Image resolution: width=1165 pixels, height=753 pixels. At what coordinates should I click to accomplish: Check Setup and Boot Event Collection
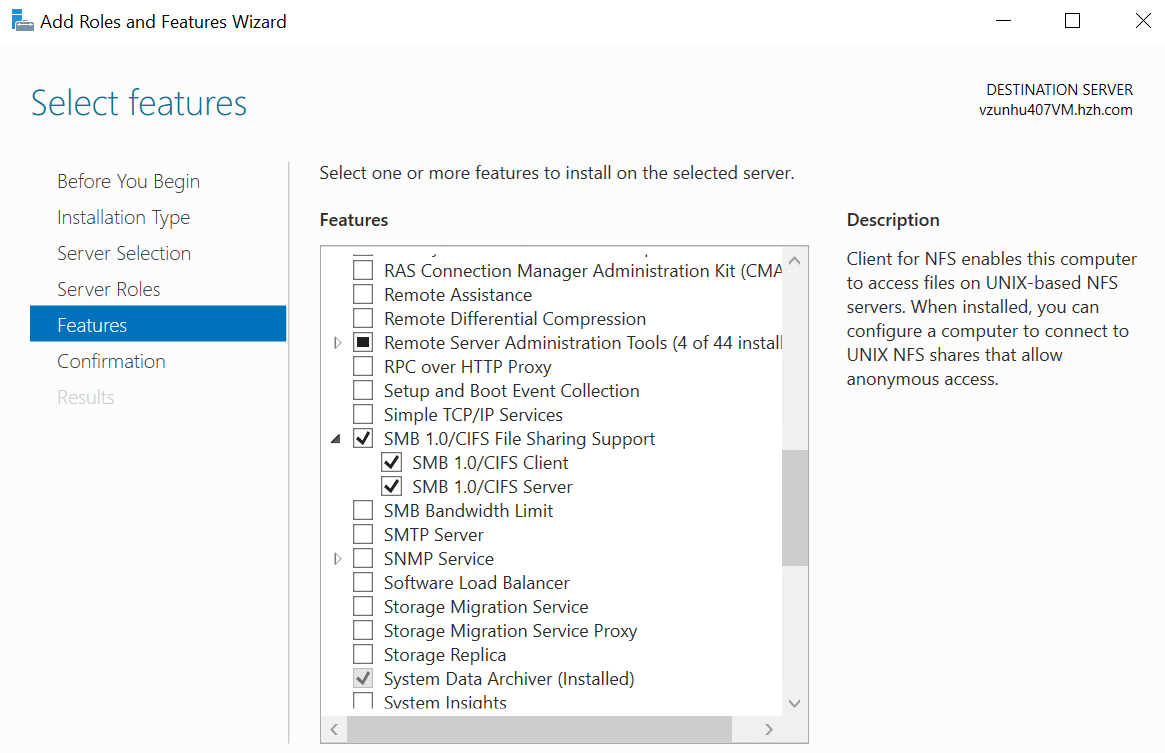point(363,390)
